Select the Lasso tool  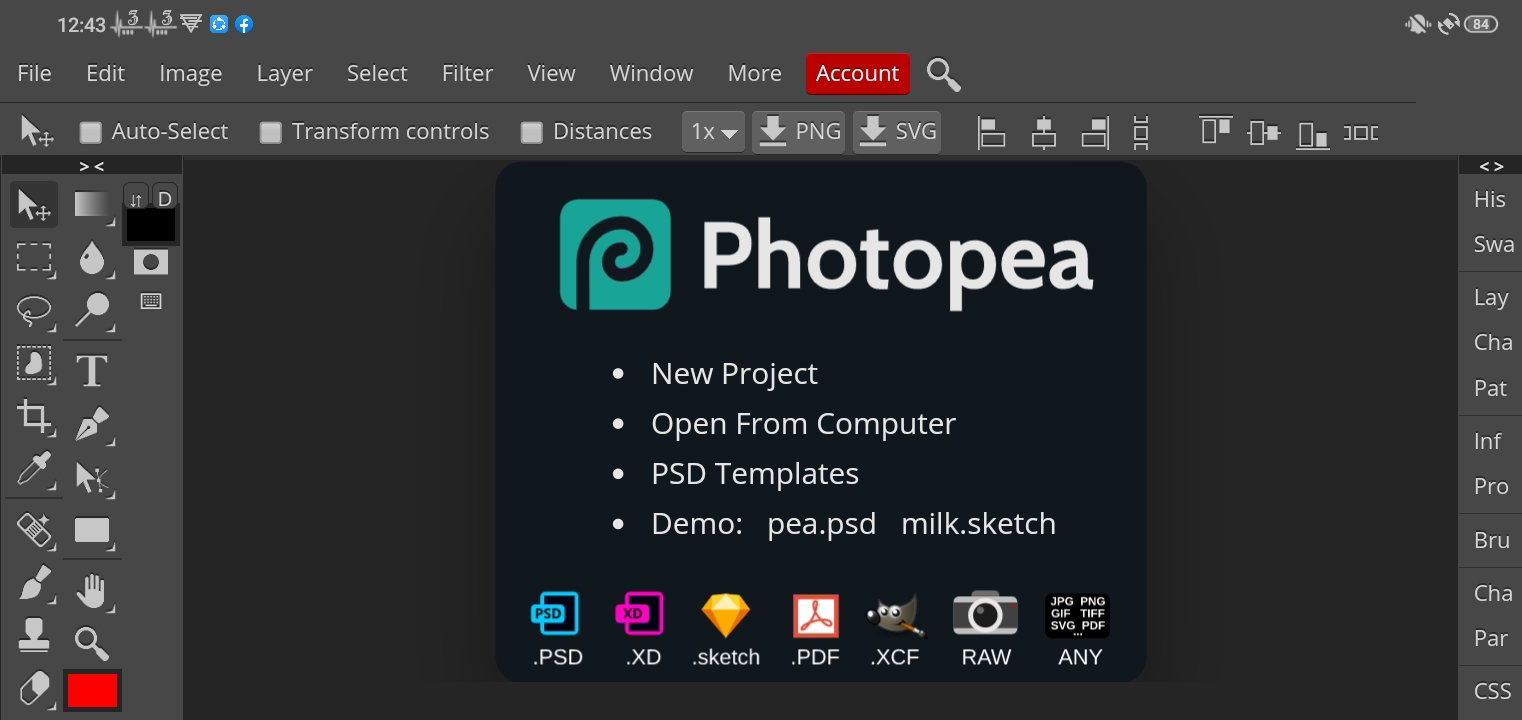pyautogui.click(x=34, y=311)
